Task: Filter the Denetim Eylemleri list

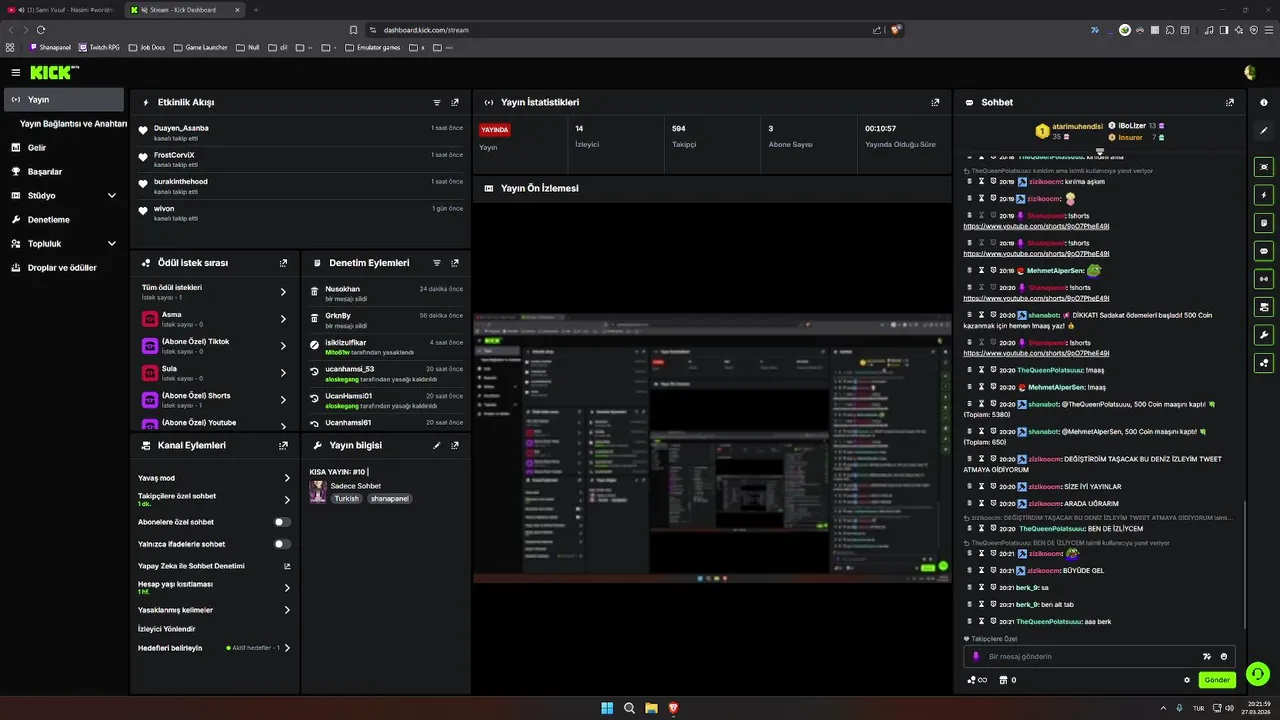Action: click(437, 263)
